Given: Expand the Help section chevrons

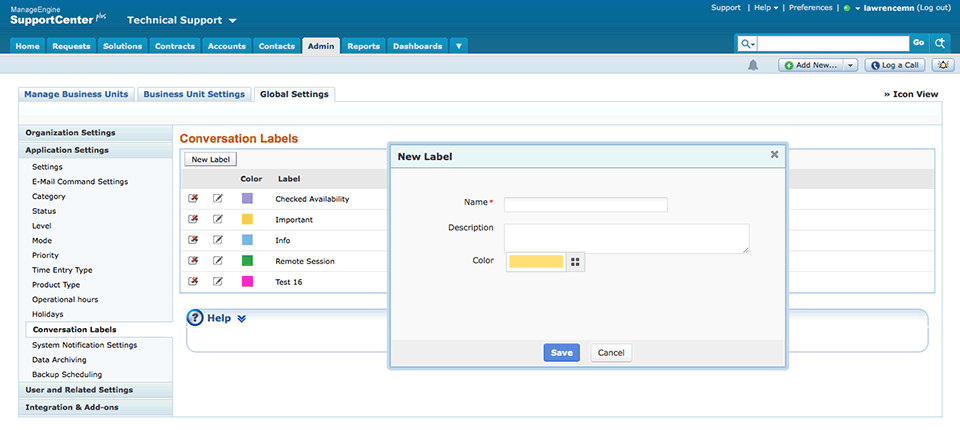Looking at the screenshot, I should 241,319.
